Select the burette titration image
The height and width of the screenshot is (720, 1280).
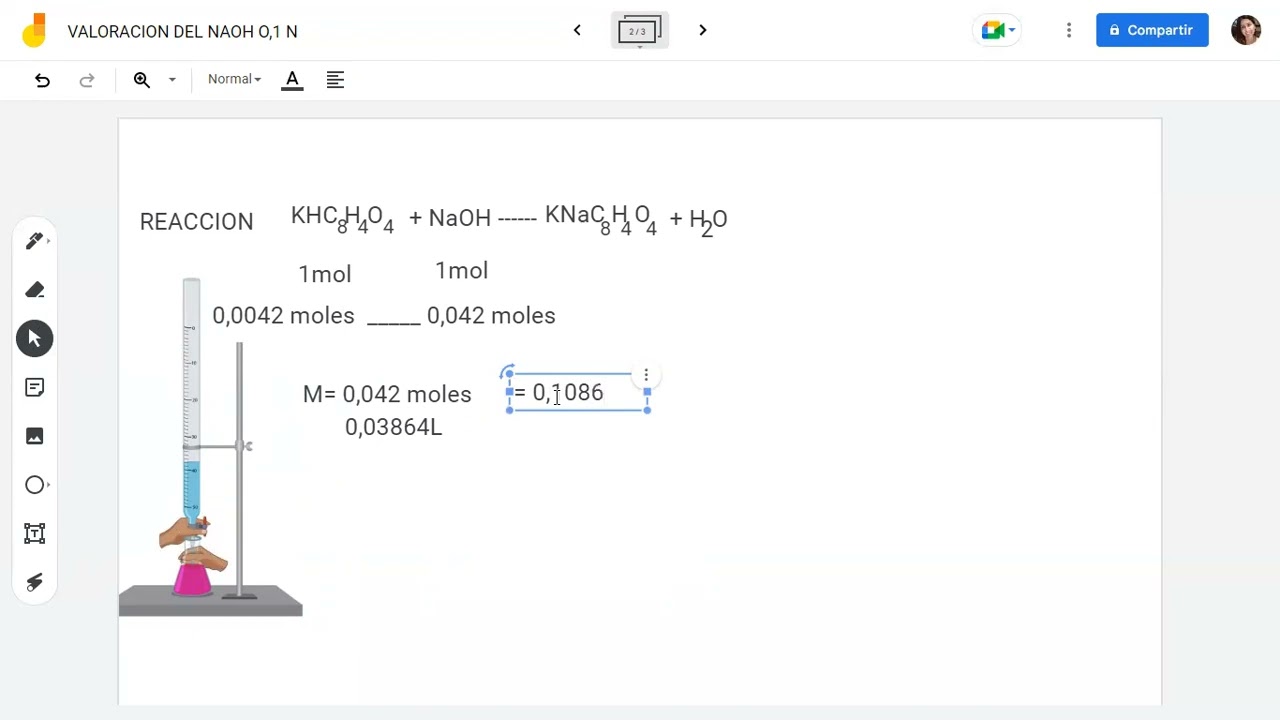[210, 447]
